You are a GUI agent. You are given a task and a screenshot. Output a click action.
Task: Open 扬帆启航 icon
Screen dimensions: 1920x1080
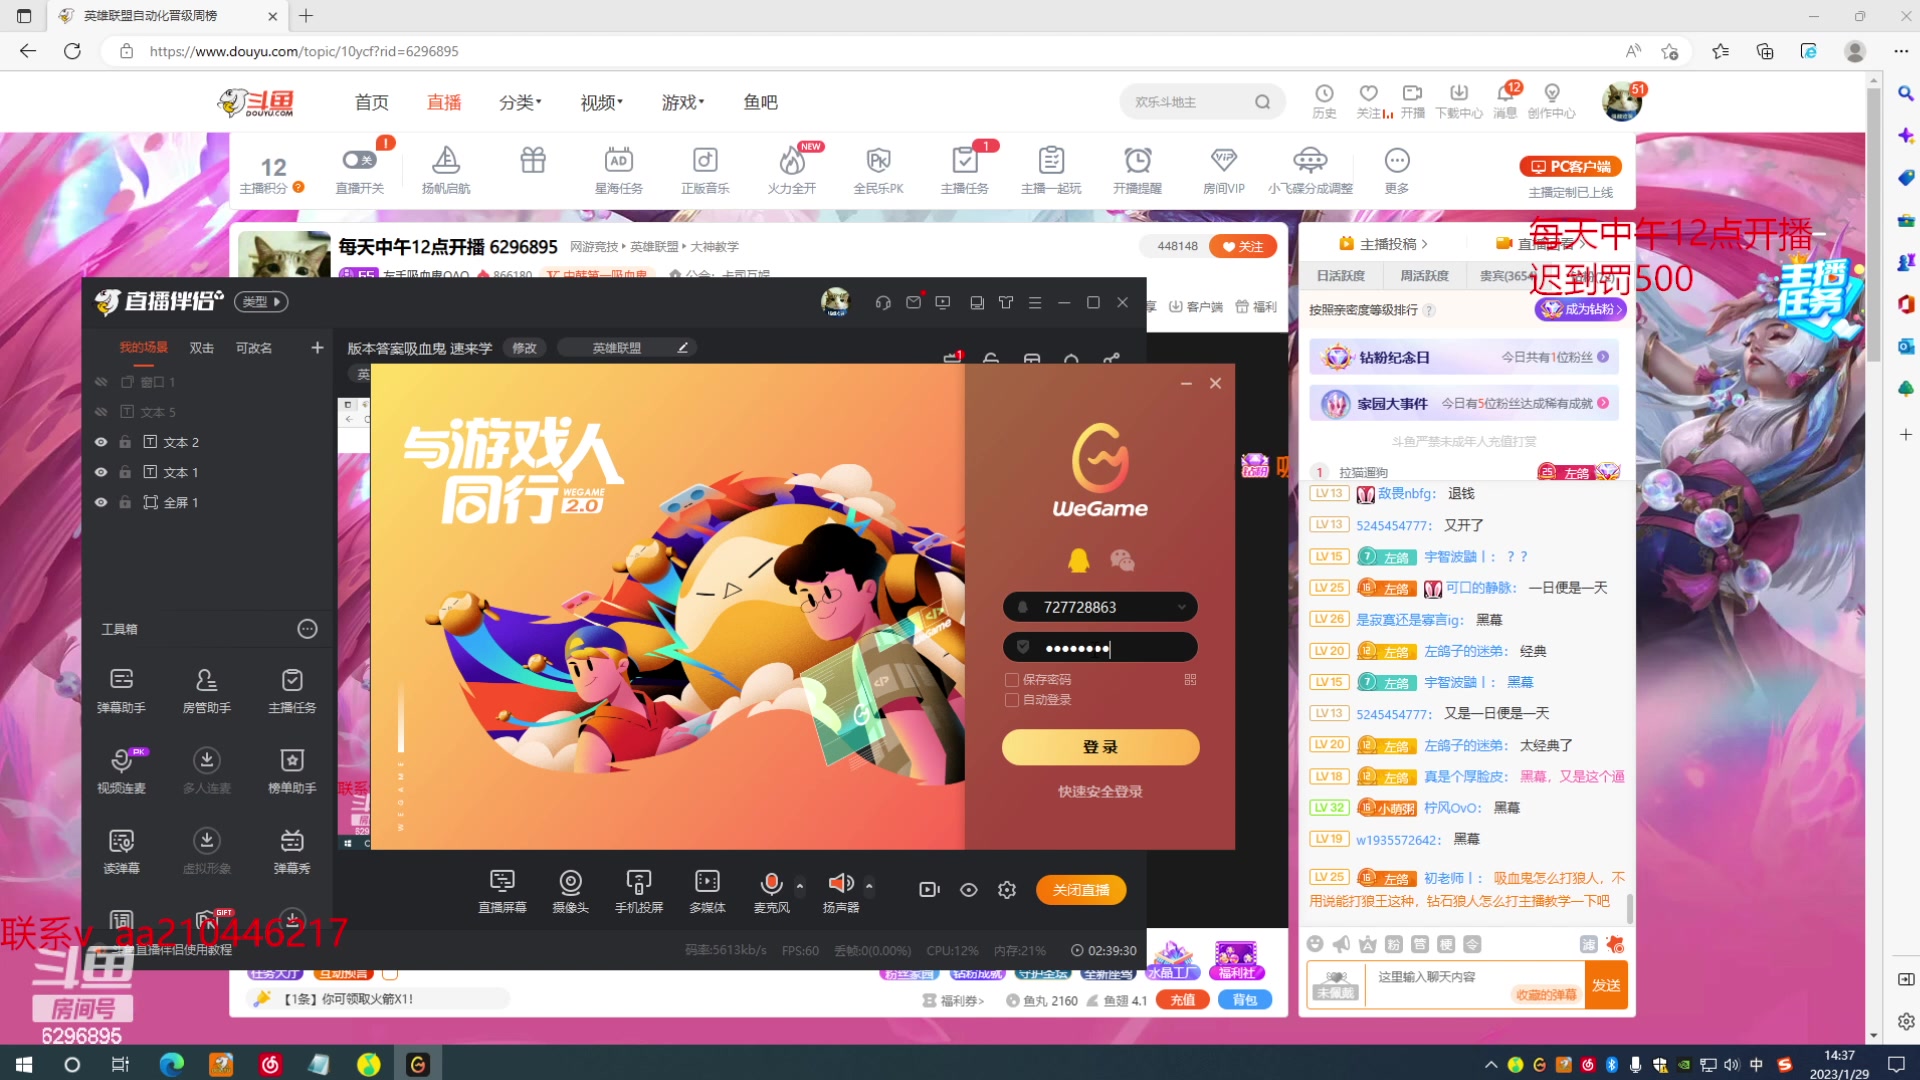click(x=446, y=168)
